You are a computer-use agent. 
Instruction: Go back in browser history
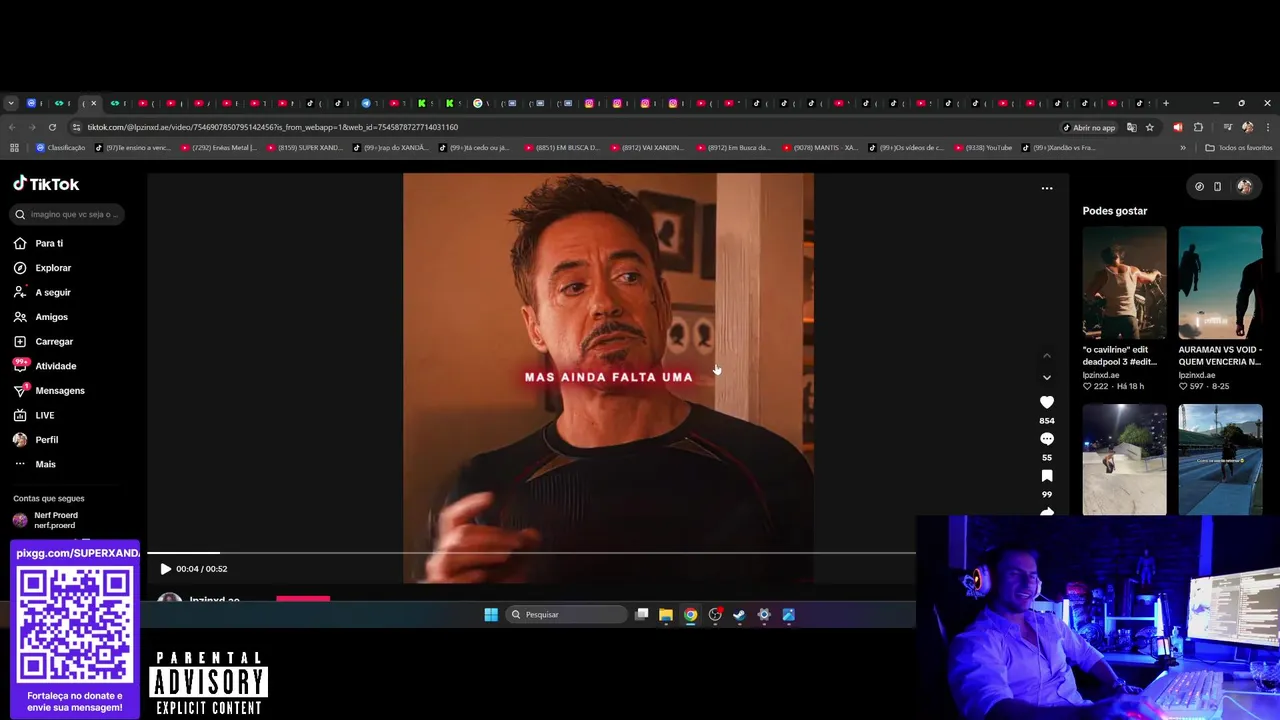pos(12,127)
